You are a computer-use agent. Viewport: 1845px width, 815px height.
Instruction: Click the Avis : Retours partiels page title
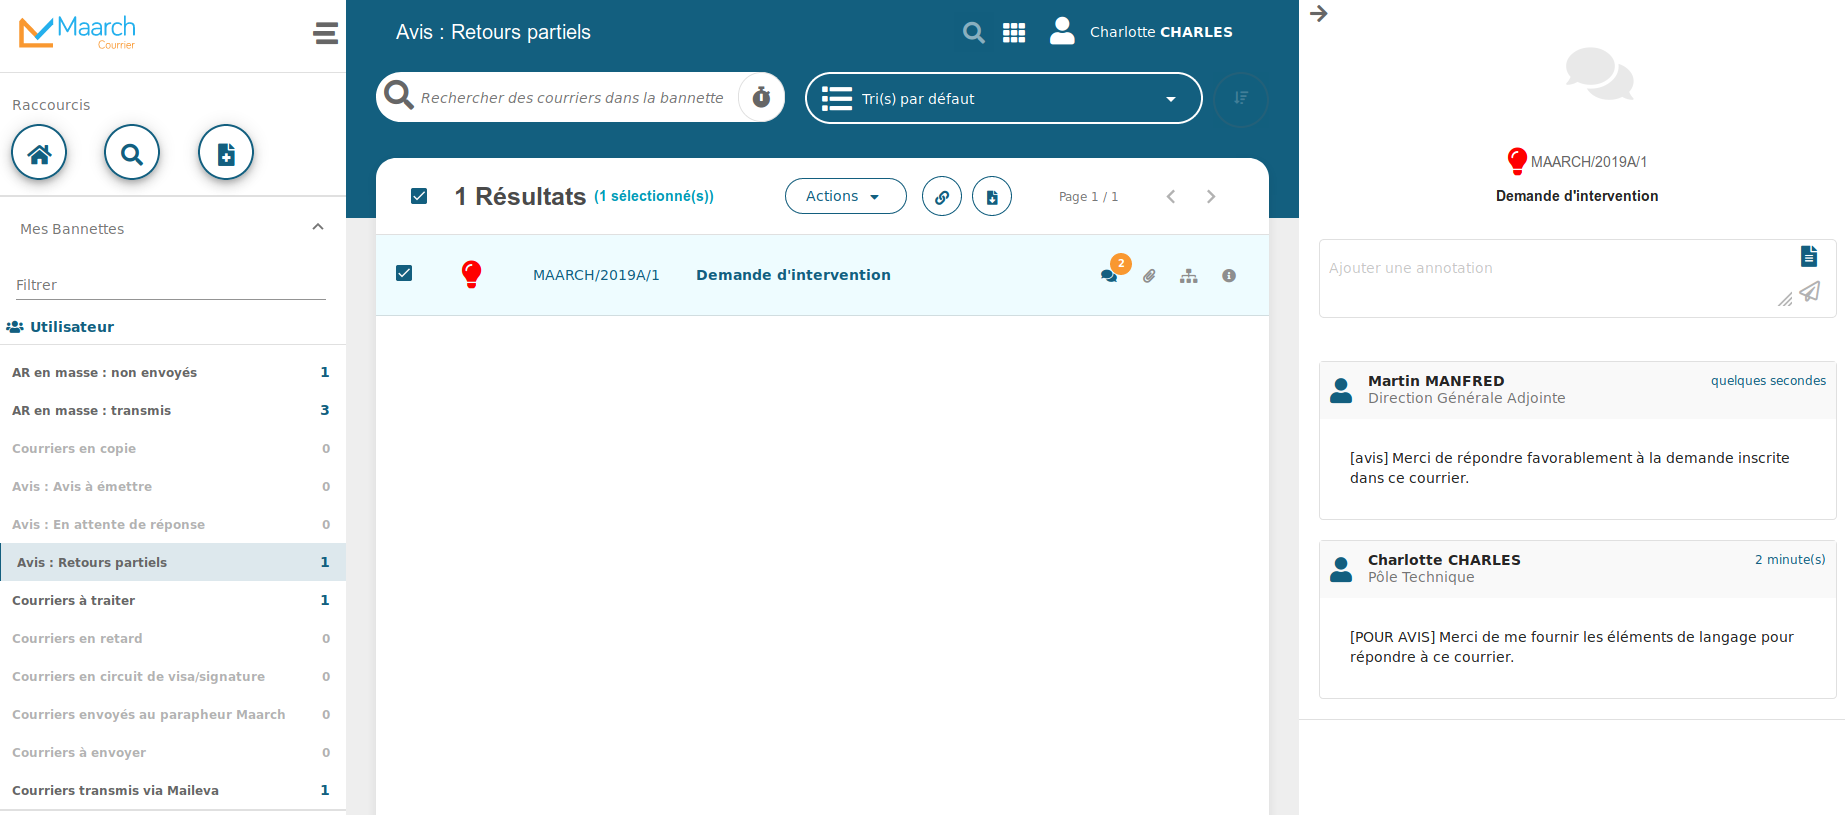493,32
